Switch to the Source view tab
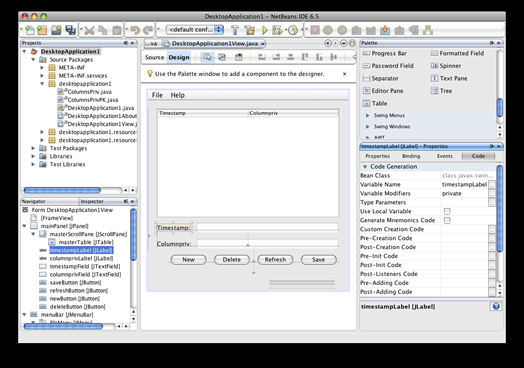The height and width of the screenshot is (368, 524). 154,57
